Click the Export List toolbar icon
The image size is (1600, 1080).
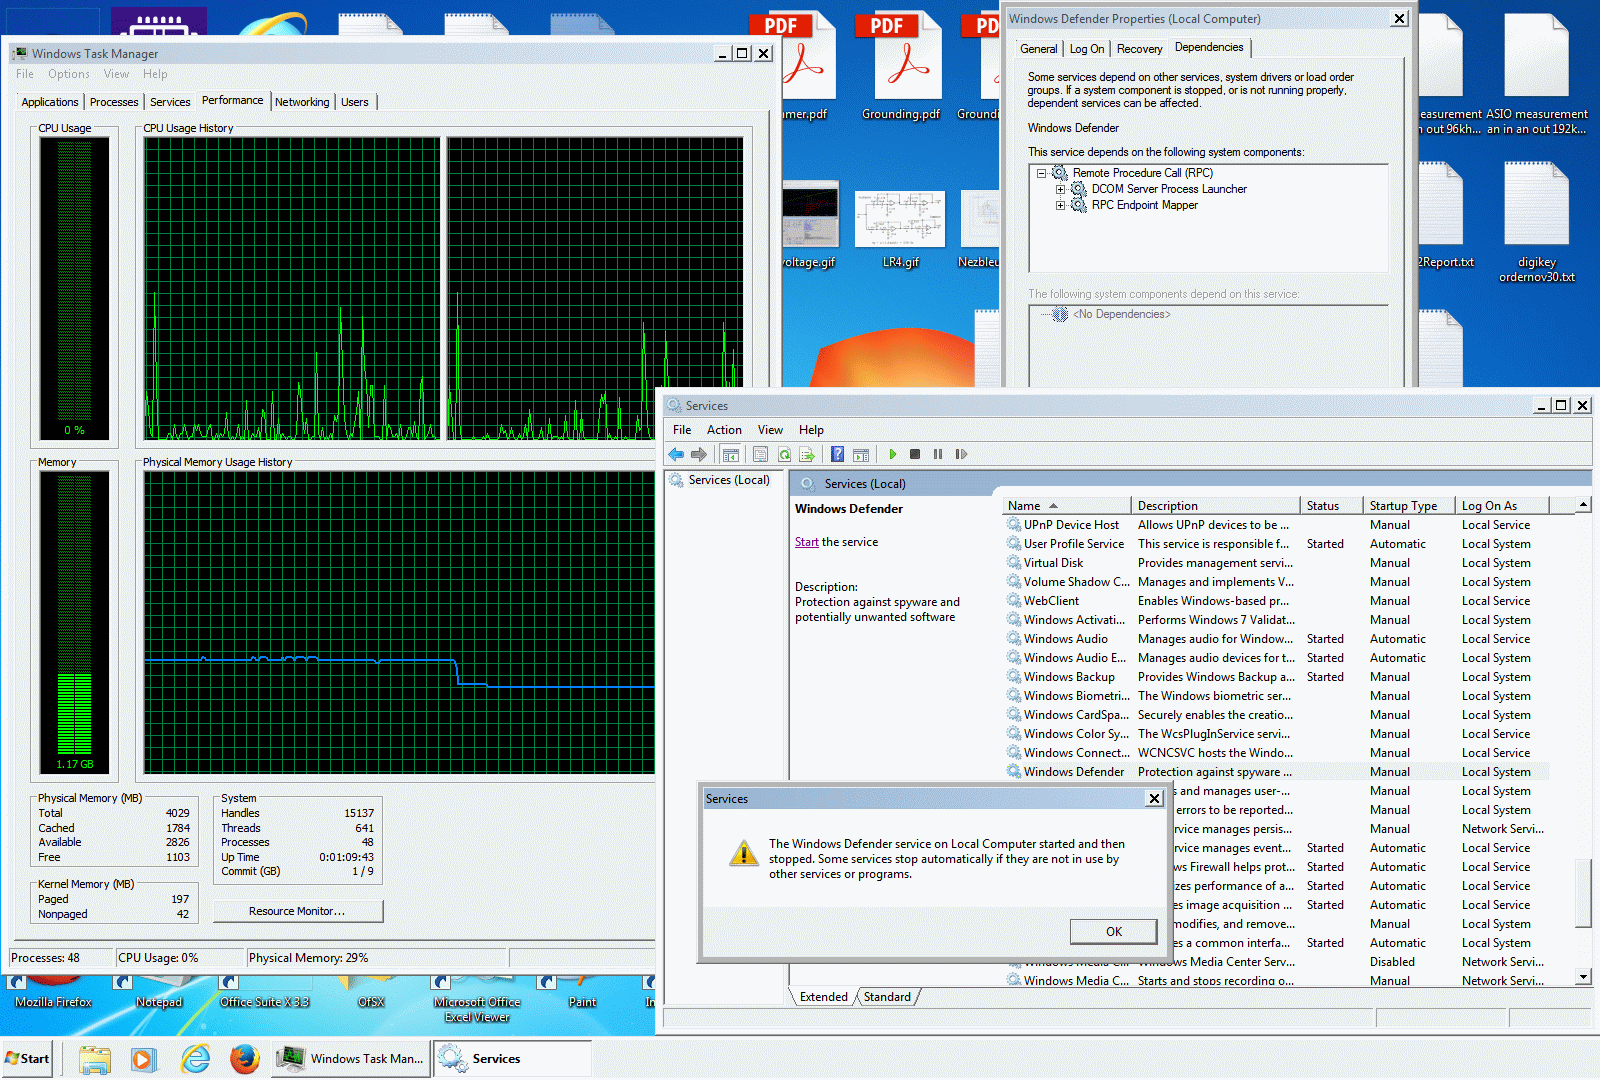click(x=807, y=454)
